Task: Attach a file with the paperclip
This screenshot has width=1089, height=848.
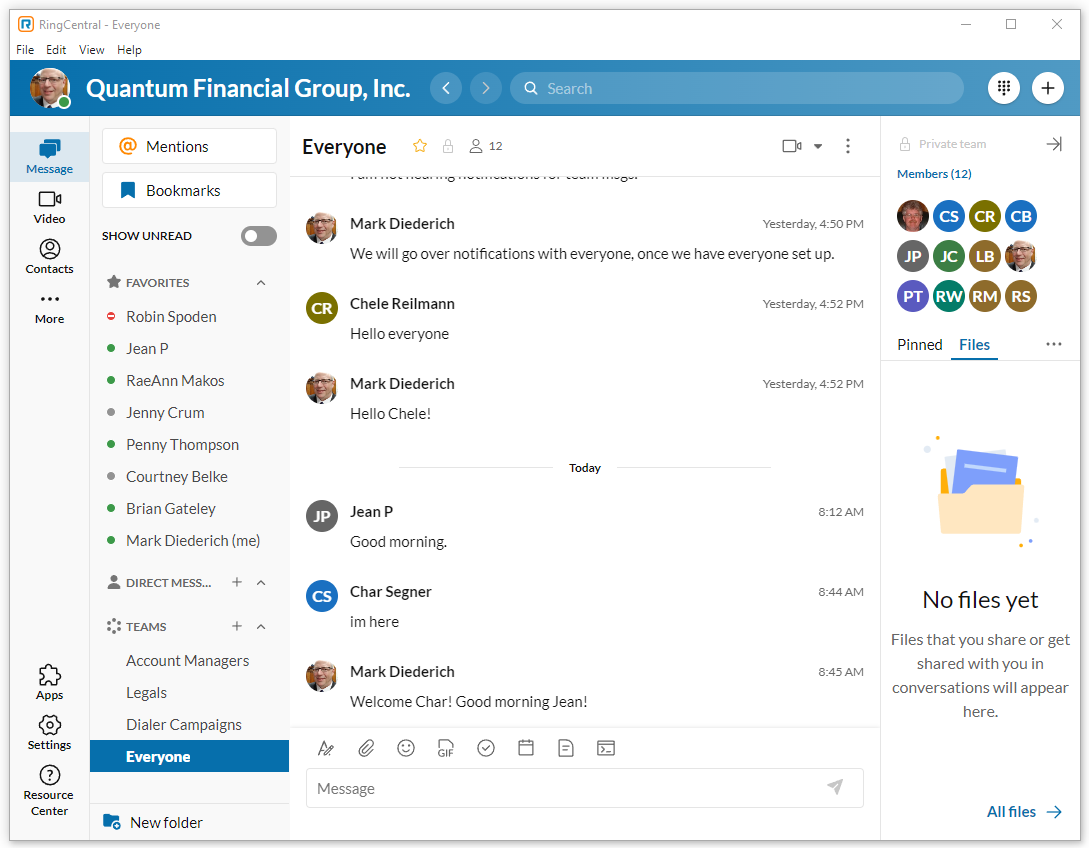Action: (366, 748)
